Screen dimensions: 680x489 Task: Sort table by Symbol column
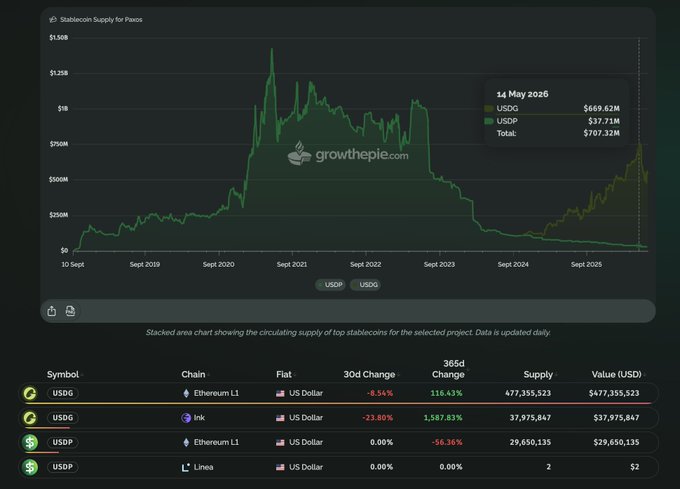click(x=65, y=375)
